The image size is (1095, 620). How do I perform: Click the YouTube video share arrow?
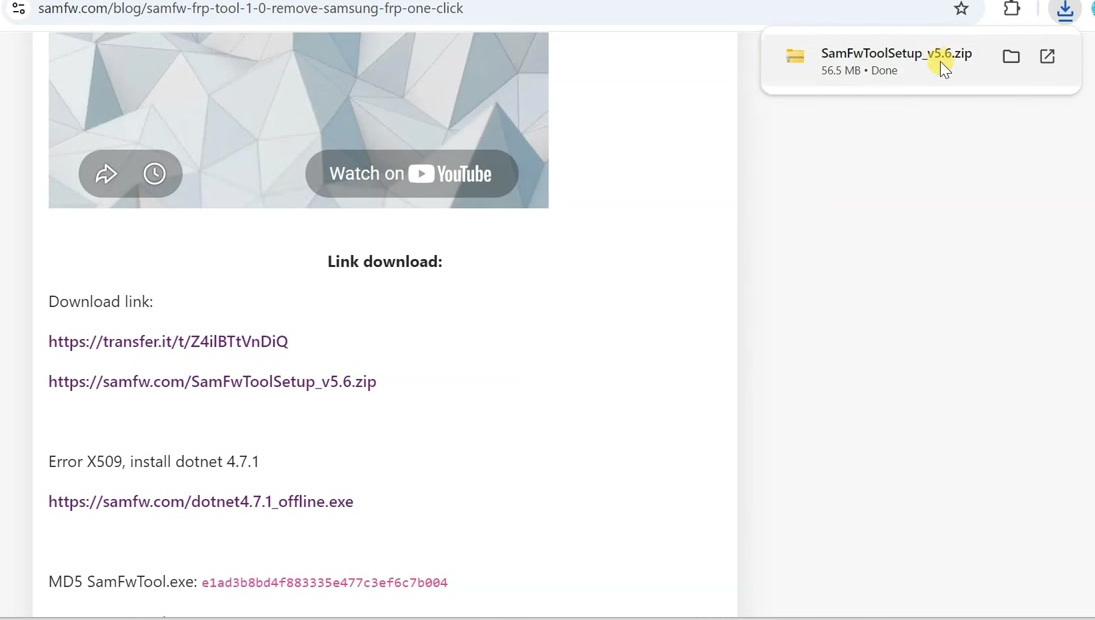coord(106,174)
